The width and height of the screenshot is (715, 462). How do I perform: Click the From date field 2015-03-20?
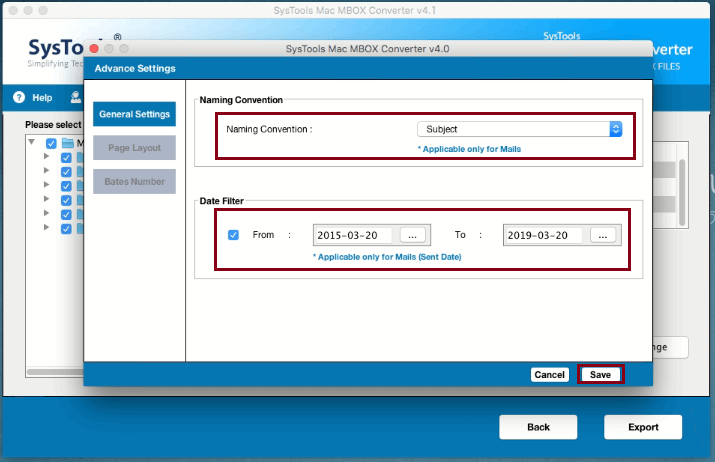click(x=353, y=235)
